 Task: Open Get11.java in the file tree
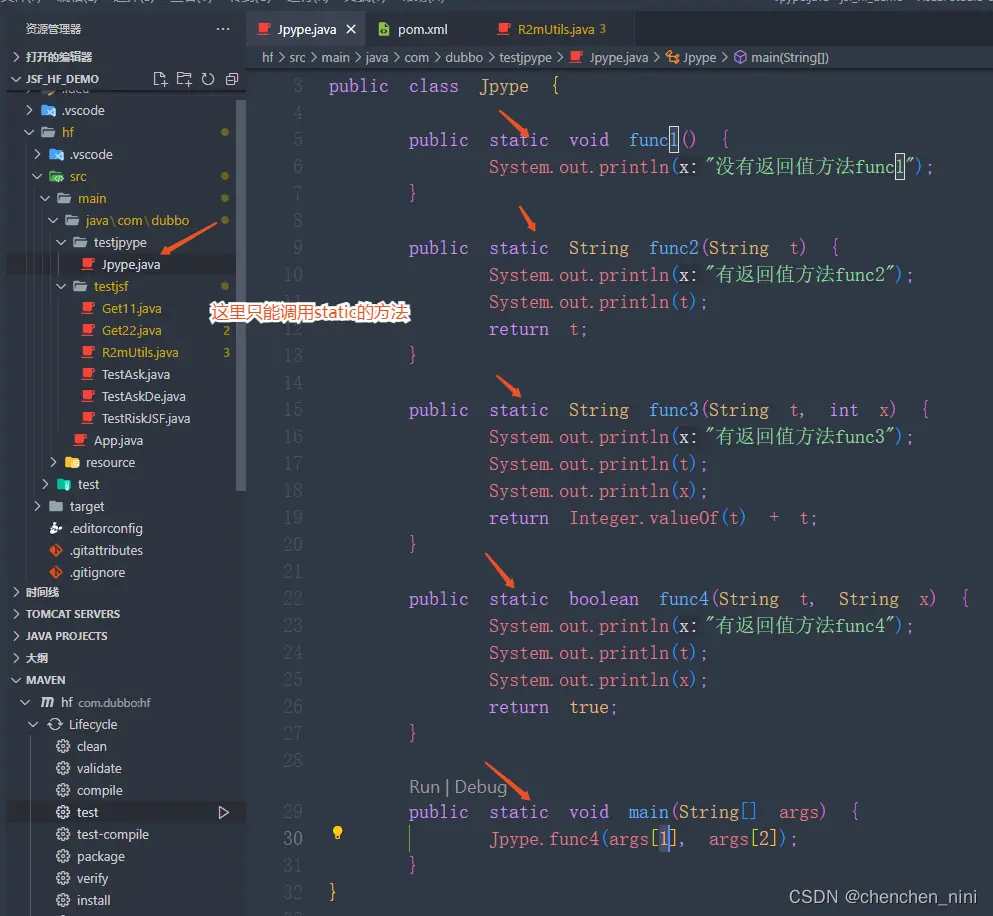pyautogui.click(x=131, y=309)
